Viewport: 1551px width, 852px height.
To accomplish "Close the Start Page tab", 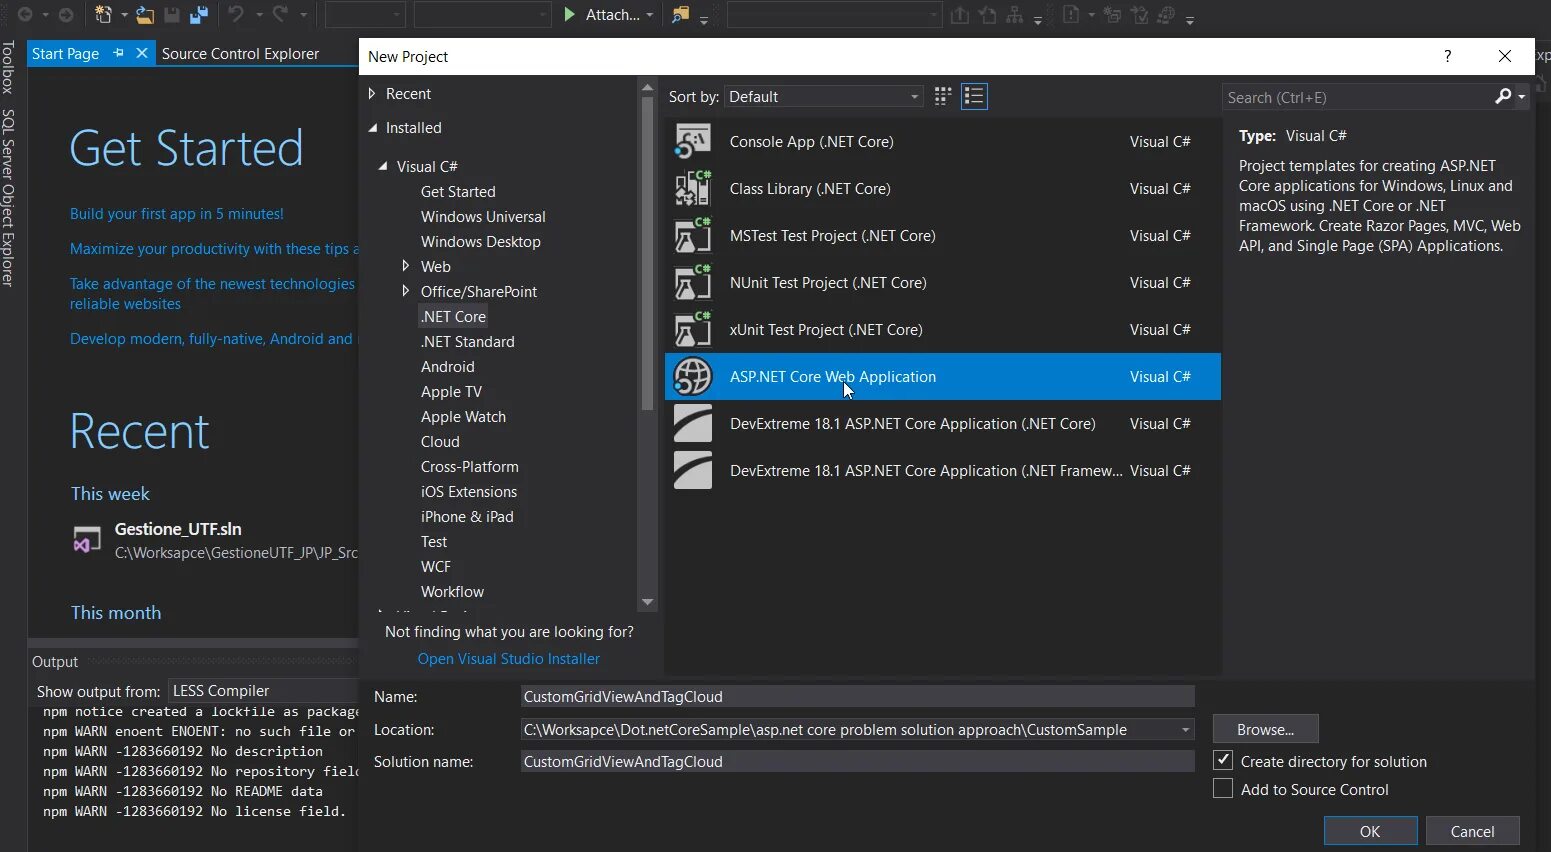I will pyautogui.click(x=141, y=53).
